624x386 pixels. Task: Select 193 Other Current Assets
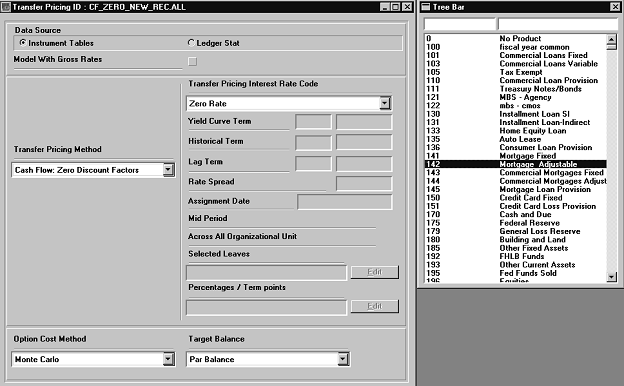516,264
